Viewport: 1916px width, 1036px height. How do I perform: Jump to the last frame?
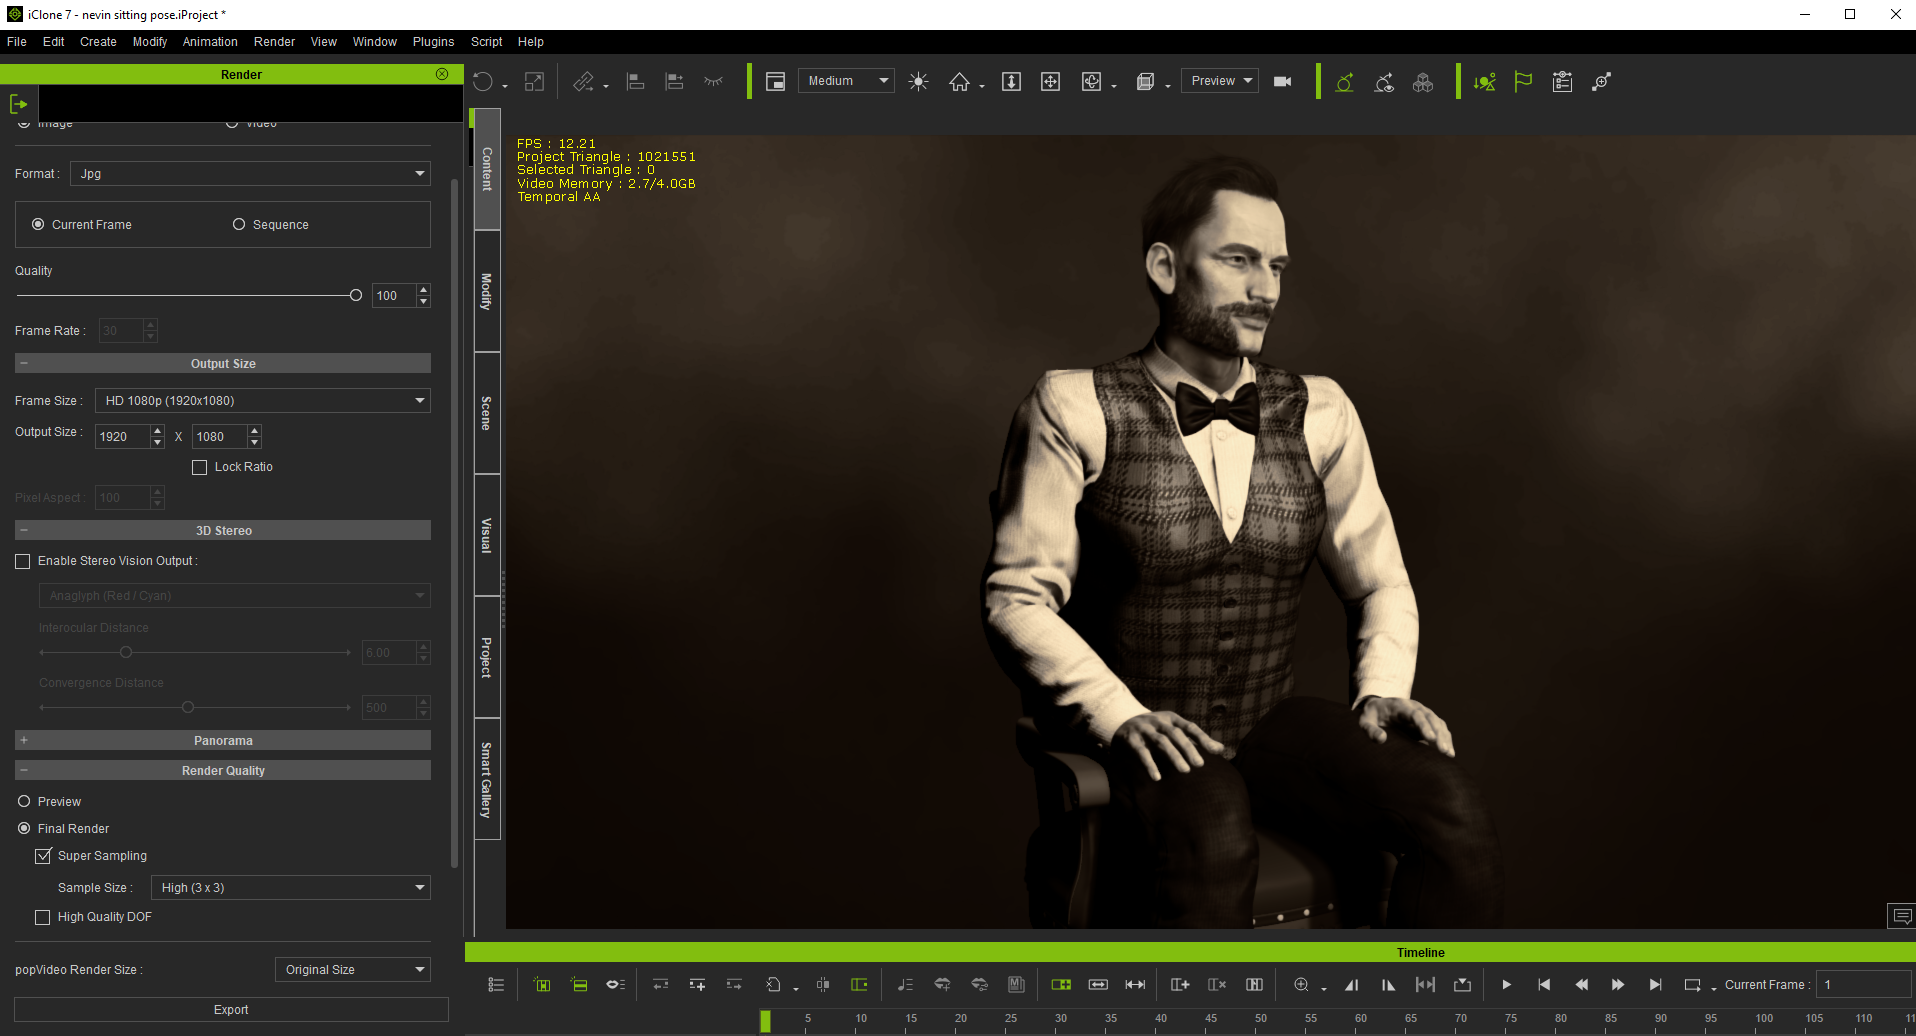(x=1655, y=985)
